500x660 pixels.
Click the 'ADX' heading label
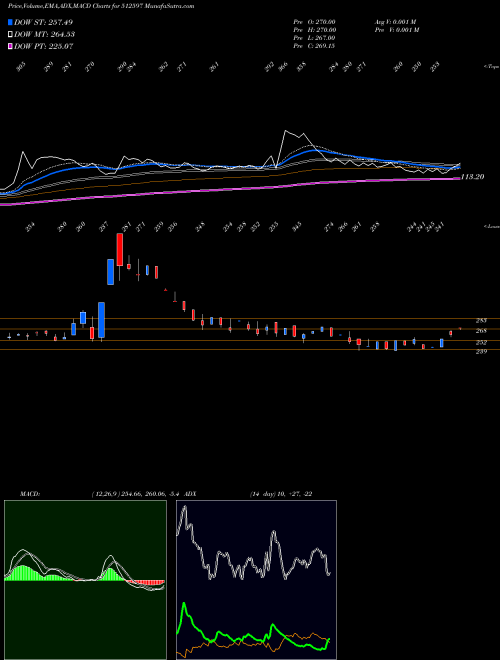pyautogui.click(x=190, y=494)
